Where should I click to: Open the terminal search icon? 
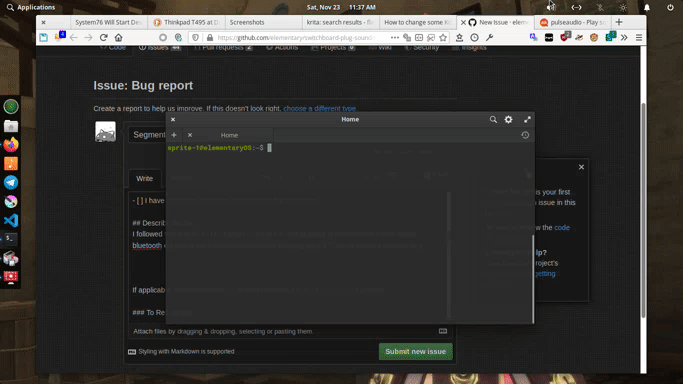[x=493, y=119]
